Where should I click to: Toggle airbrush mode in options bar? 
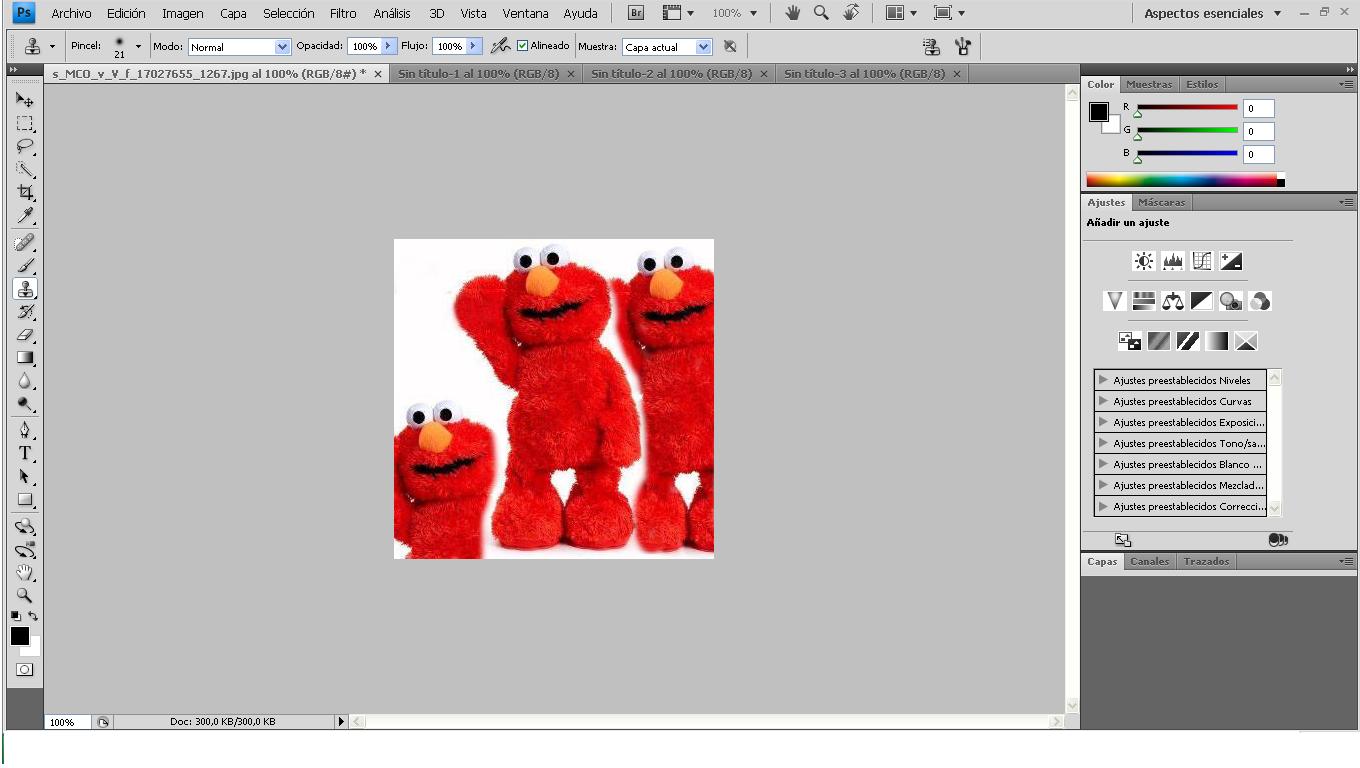(x=500, y=46)
